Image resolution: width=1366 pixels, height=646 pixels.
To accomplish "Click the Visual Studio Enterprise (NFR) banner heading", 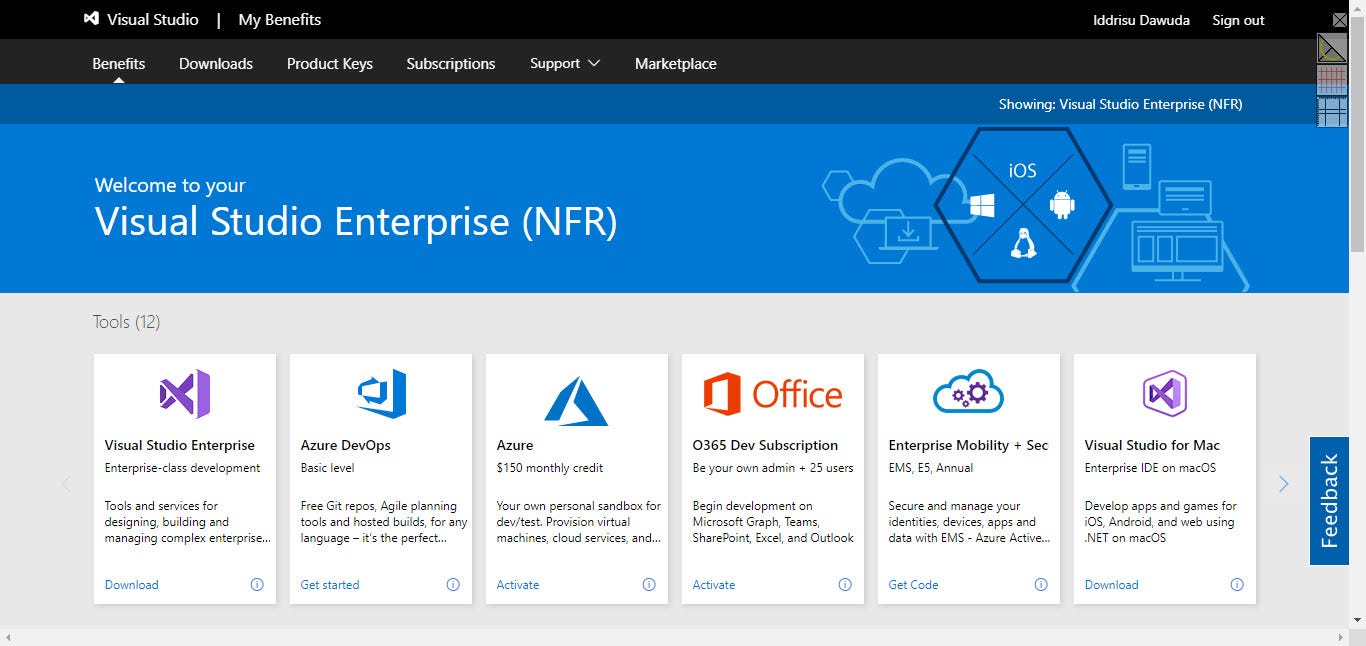I will point(356,222).
